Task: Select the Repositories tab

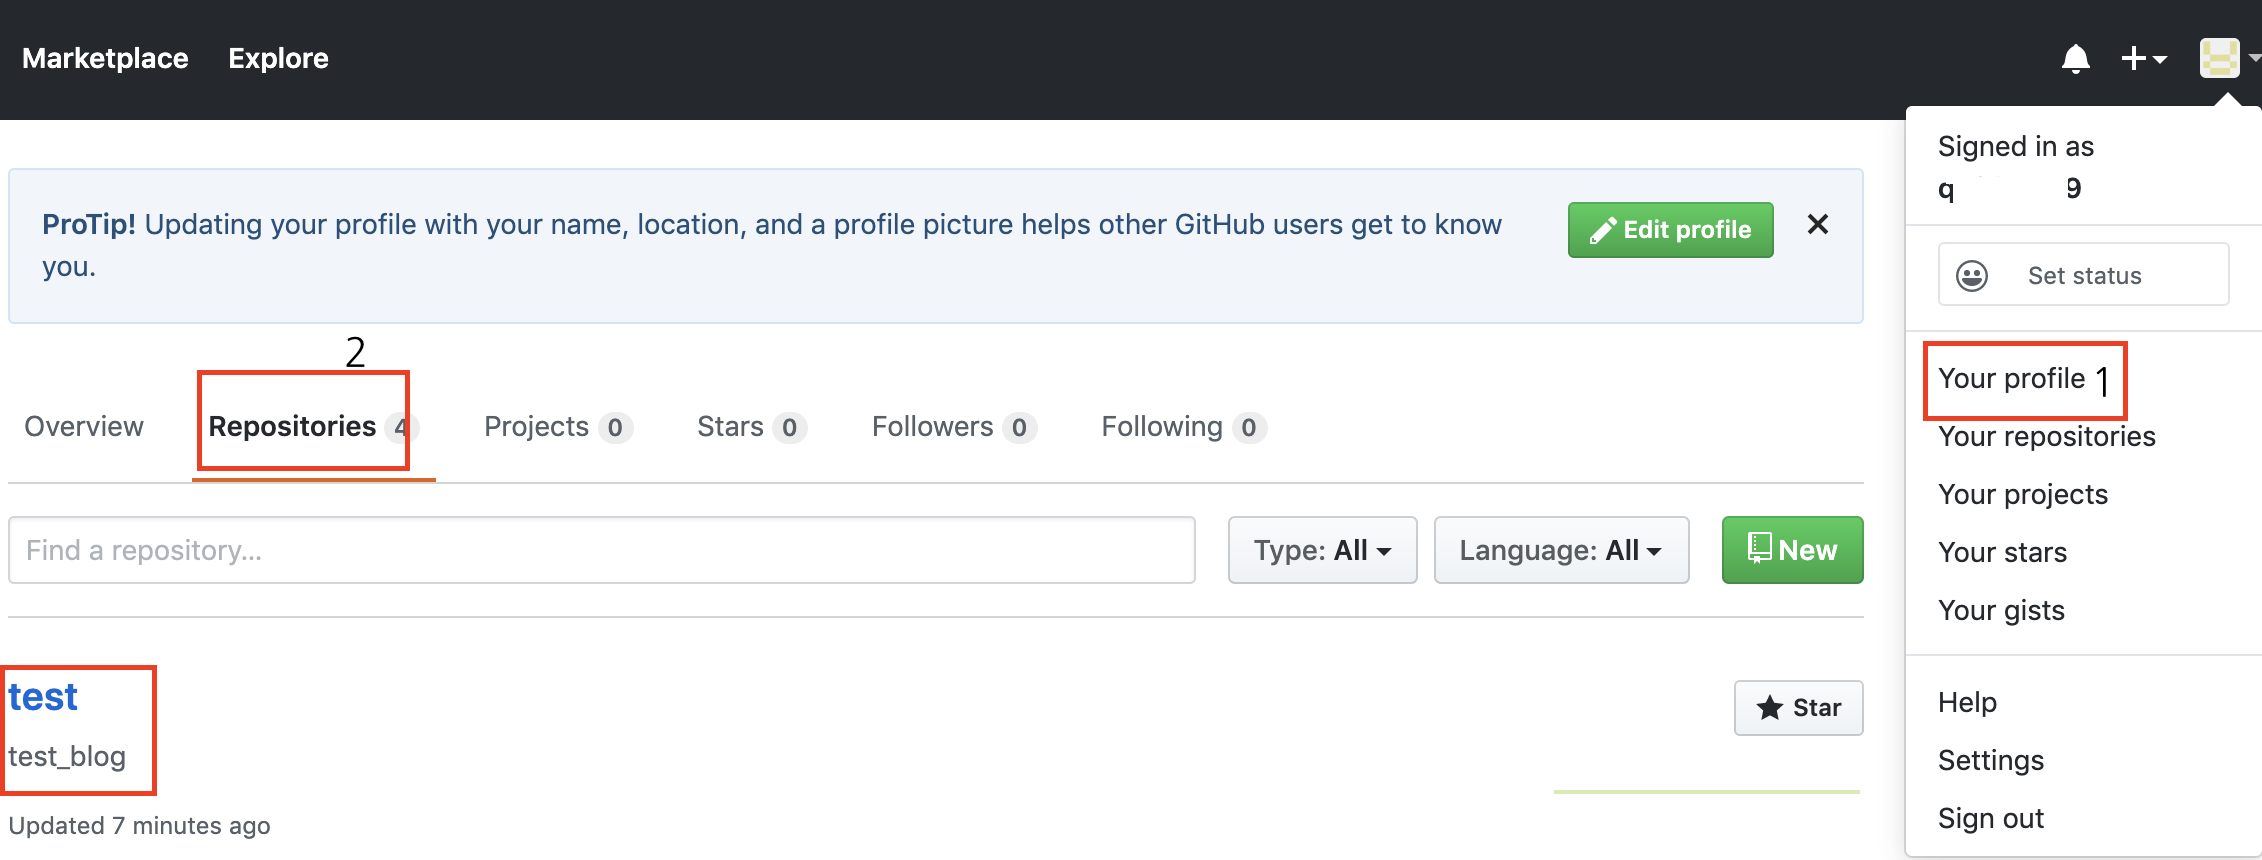Action: [313, 427]
